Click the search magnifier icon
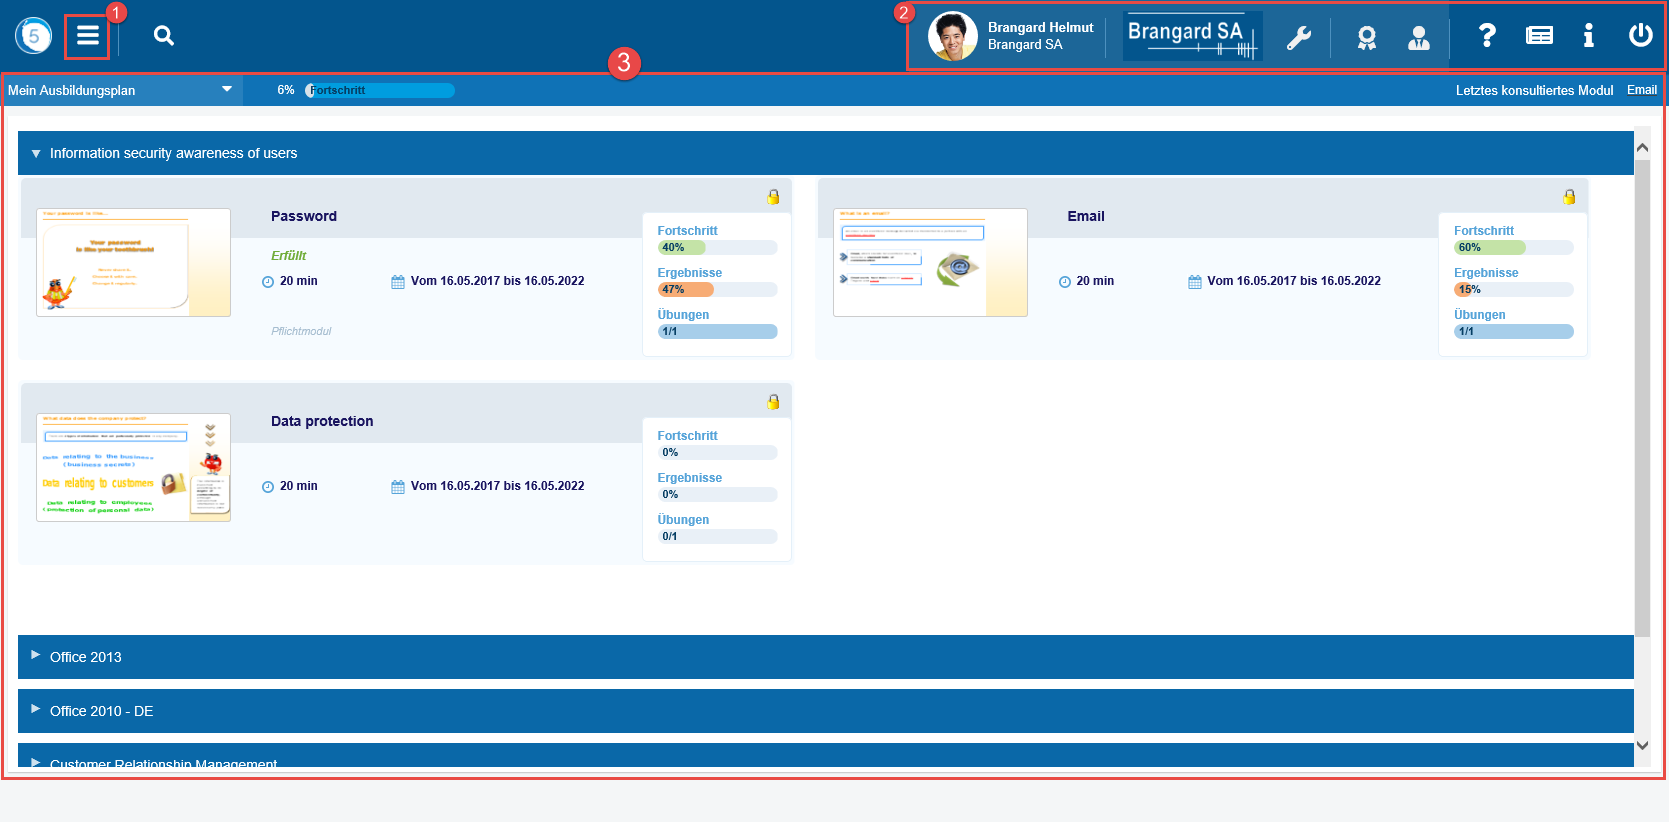This screenshot has height=822, width=1669. coord(164,36)
